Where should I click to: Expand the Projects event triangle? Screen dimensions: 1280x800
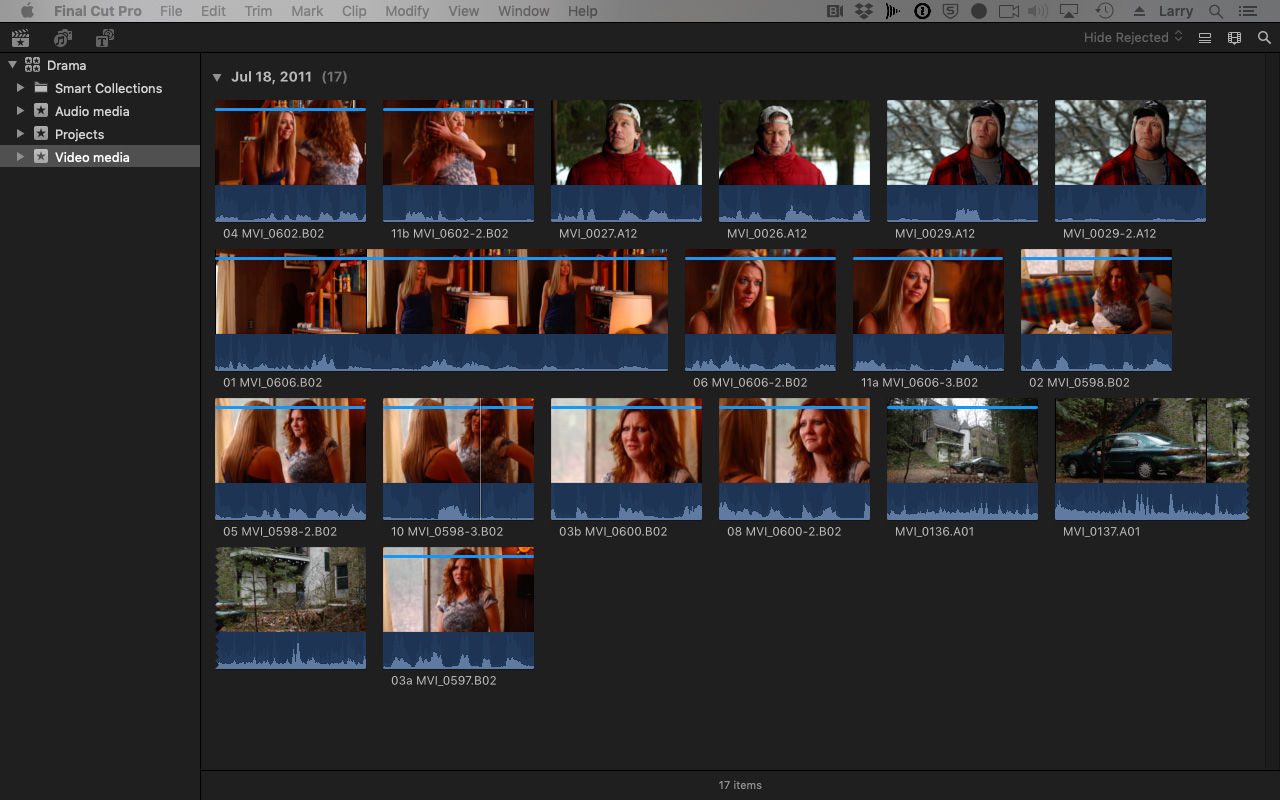pyautogui.click(x=20, y=134)
